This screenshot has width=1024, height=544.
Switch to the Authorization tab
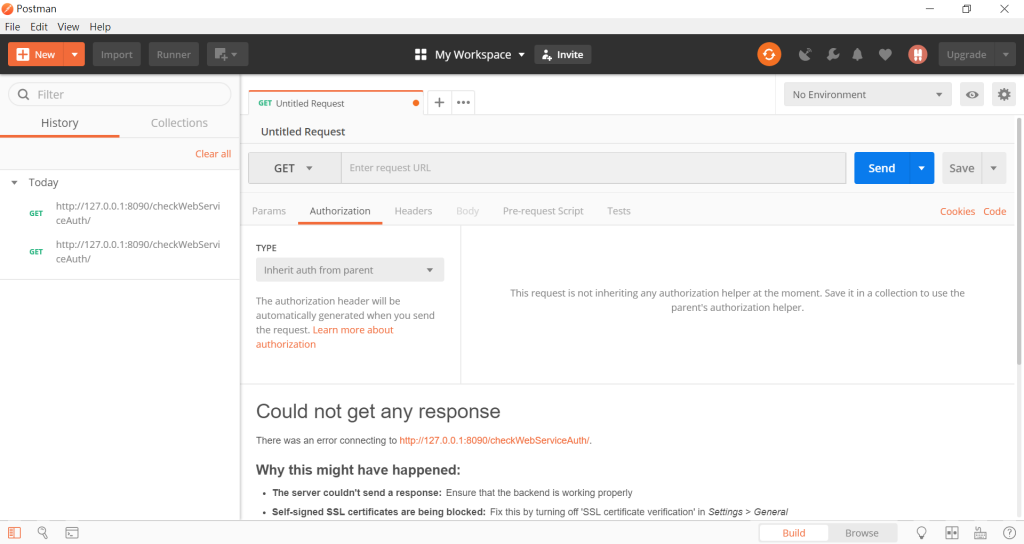[x=340, y=211]
